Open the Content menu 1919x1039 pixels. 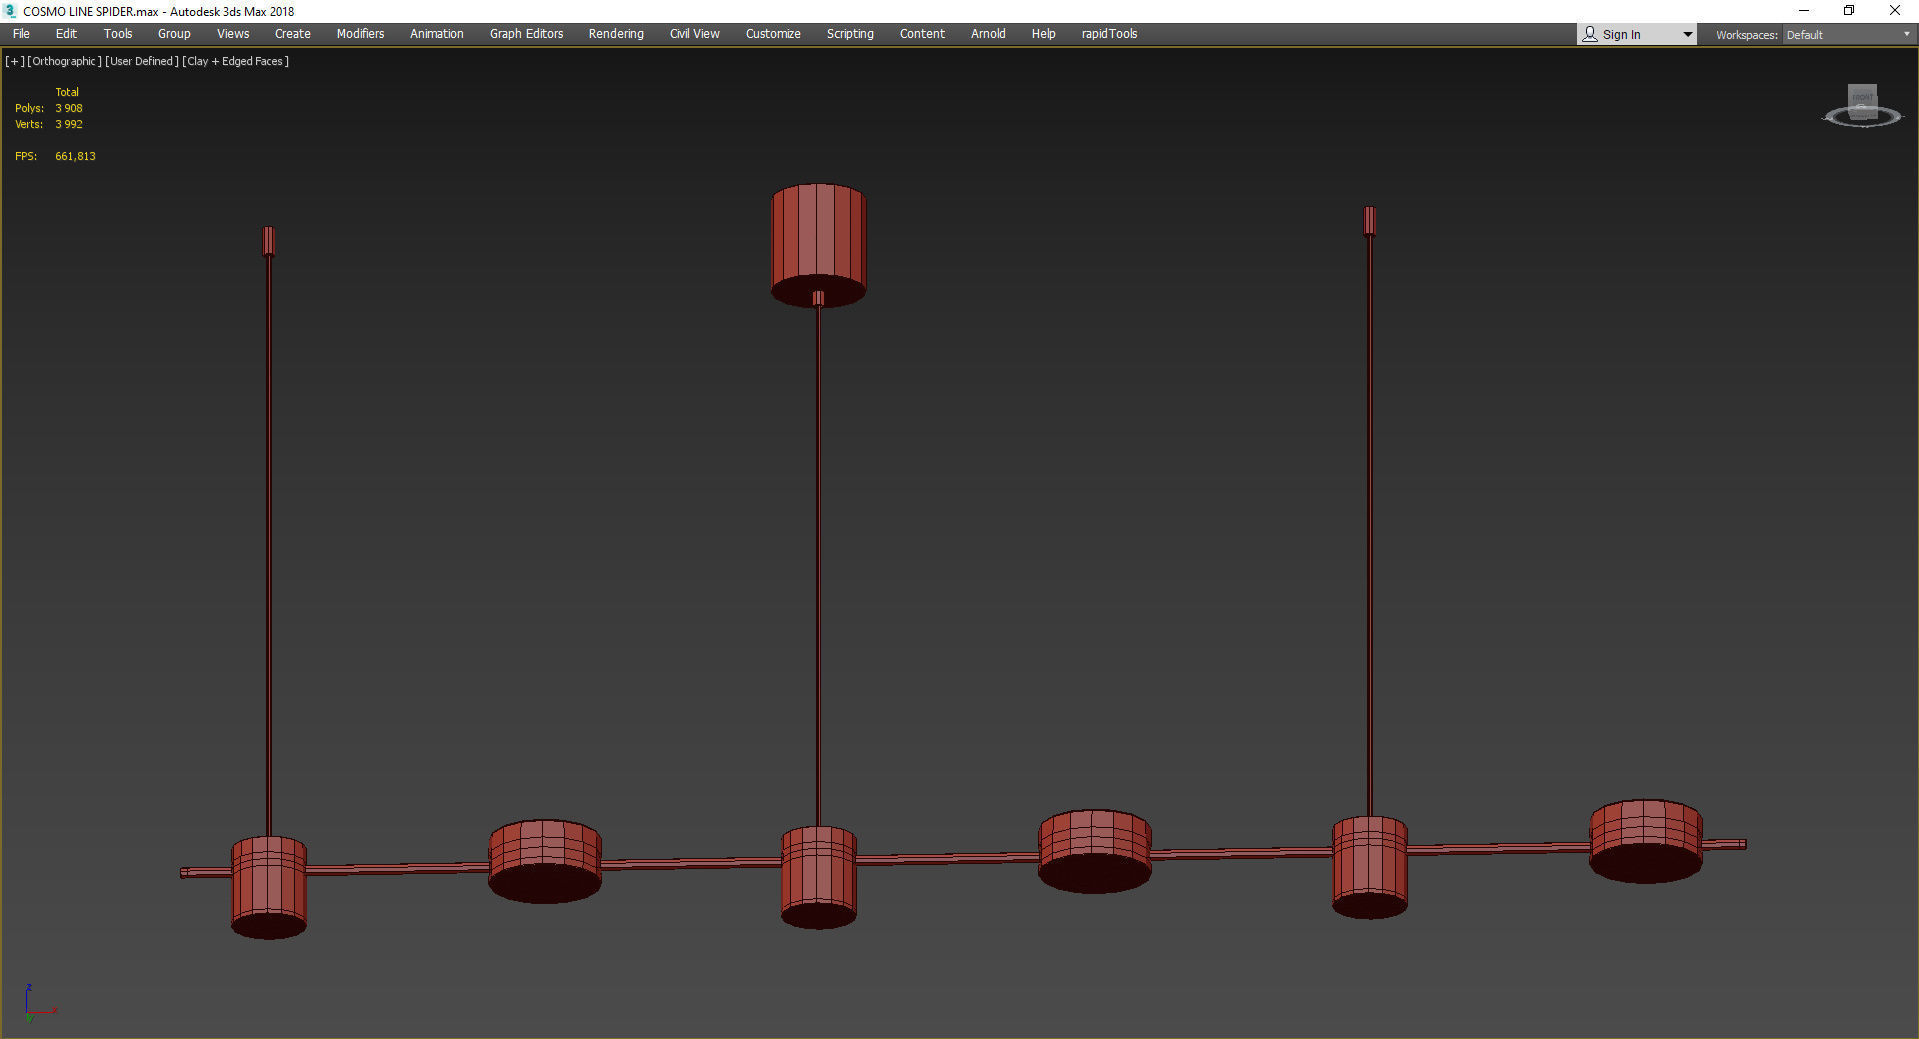922,34
